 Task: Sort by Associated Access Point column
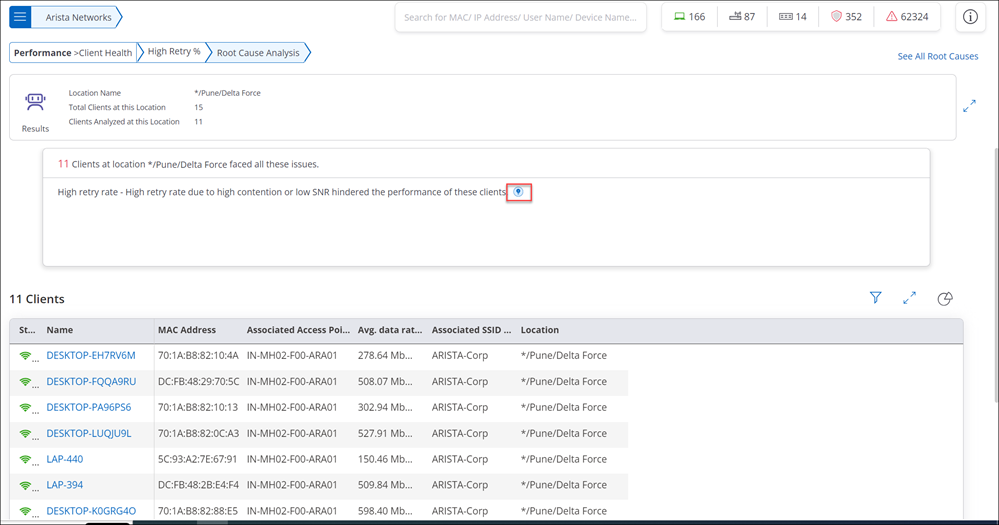point(298,330)
